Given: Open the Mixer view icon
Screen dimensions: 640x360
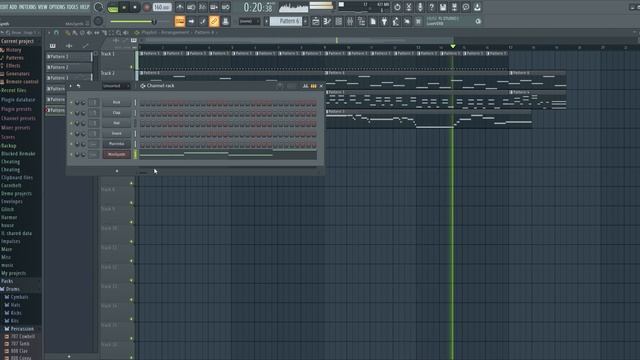Looking at the screenshot, I should point(350,22).
